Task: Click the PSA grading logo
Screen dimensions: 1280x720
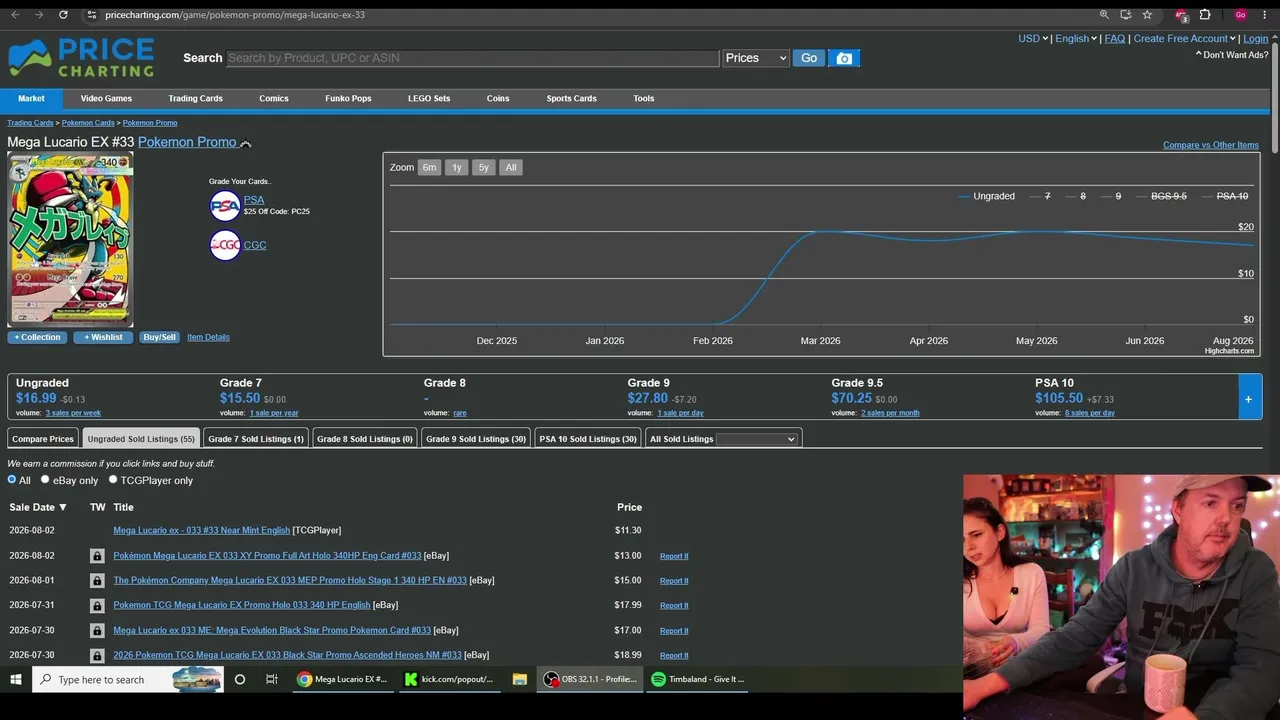Action: coord(225,206)
